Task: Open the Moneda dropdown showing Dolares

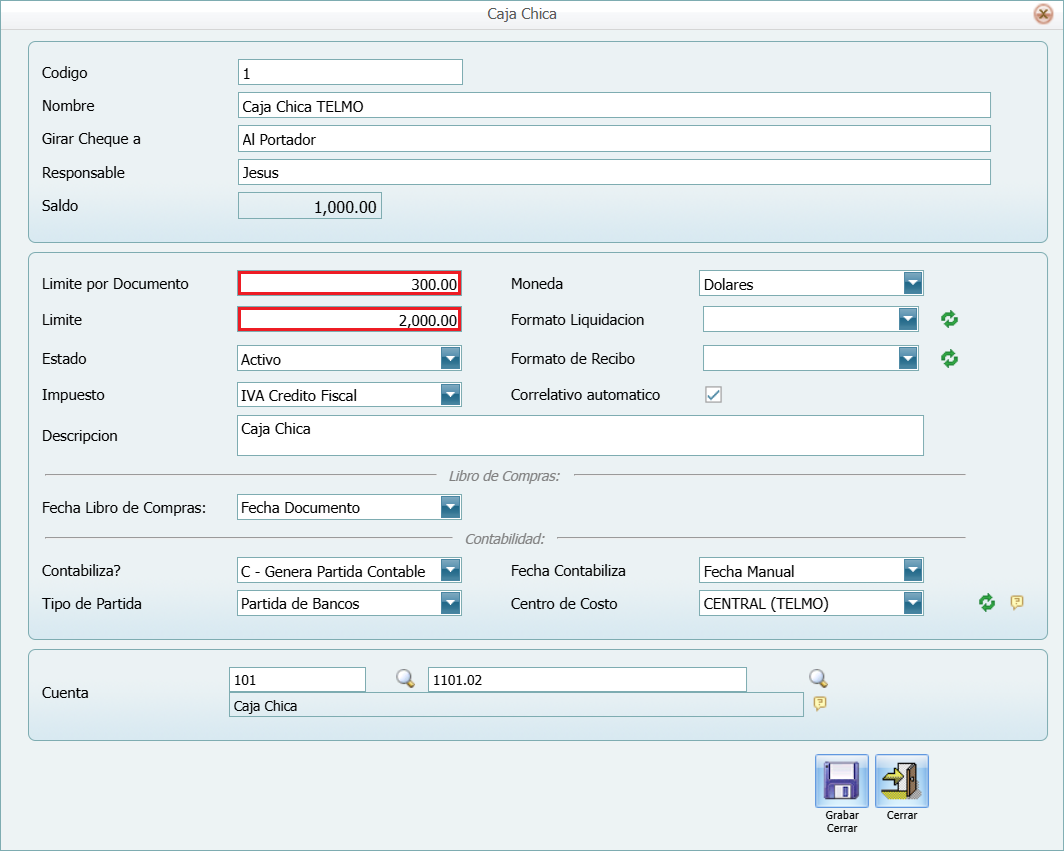Action: [911, 284]
